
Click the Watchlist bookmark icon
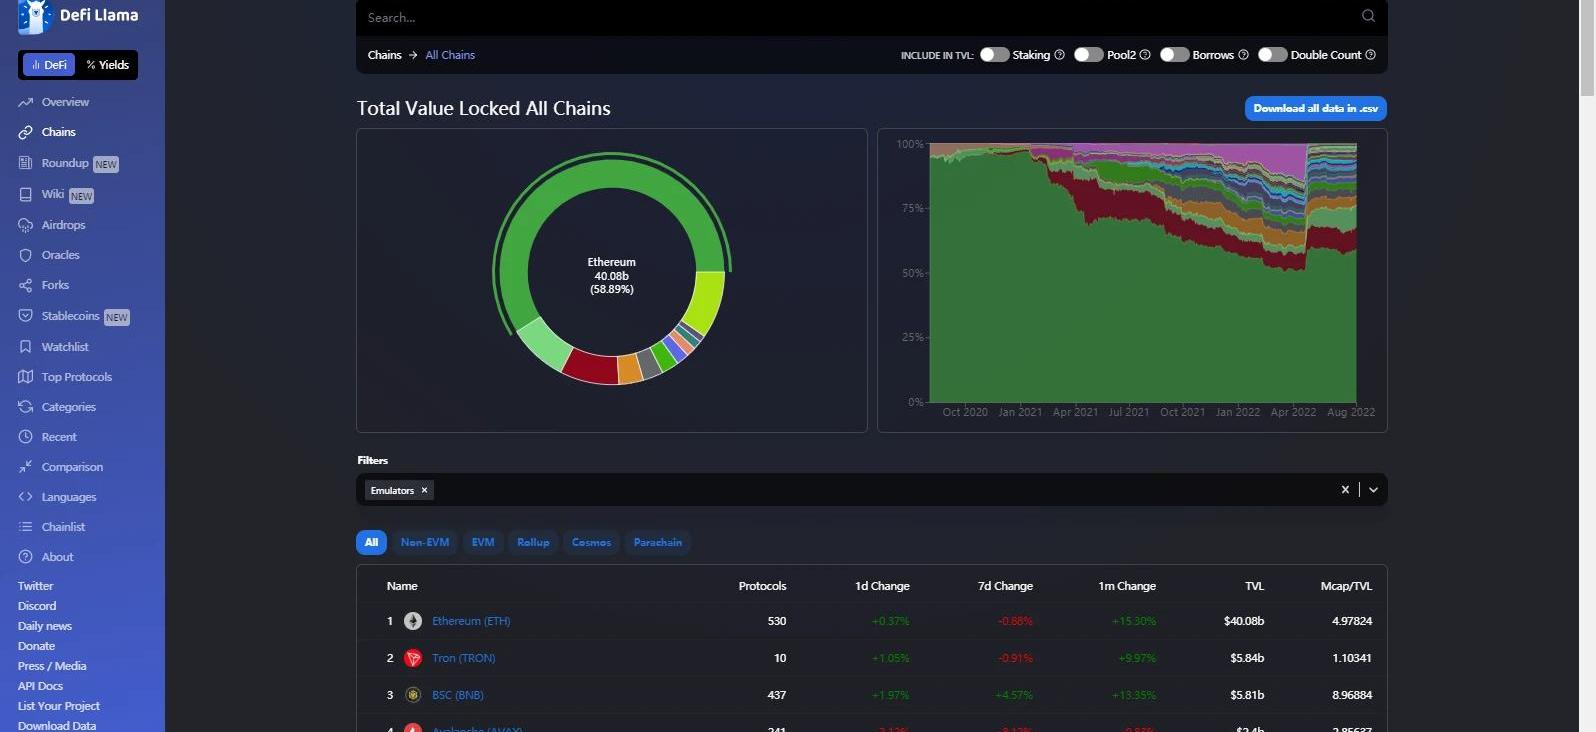click(26, 347)
